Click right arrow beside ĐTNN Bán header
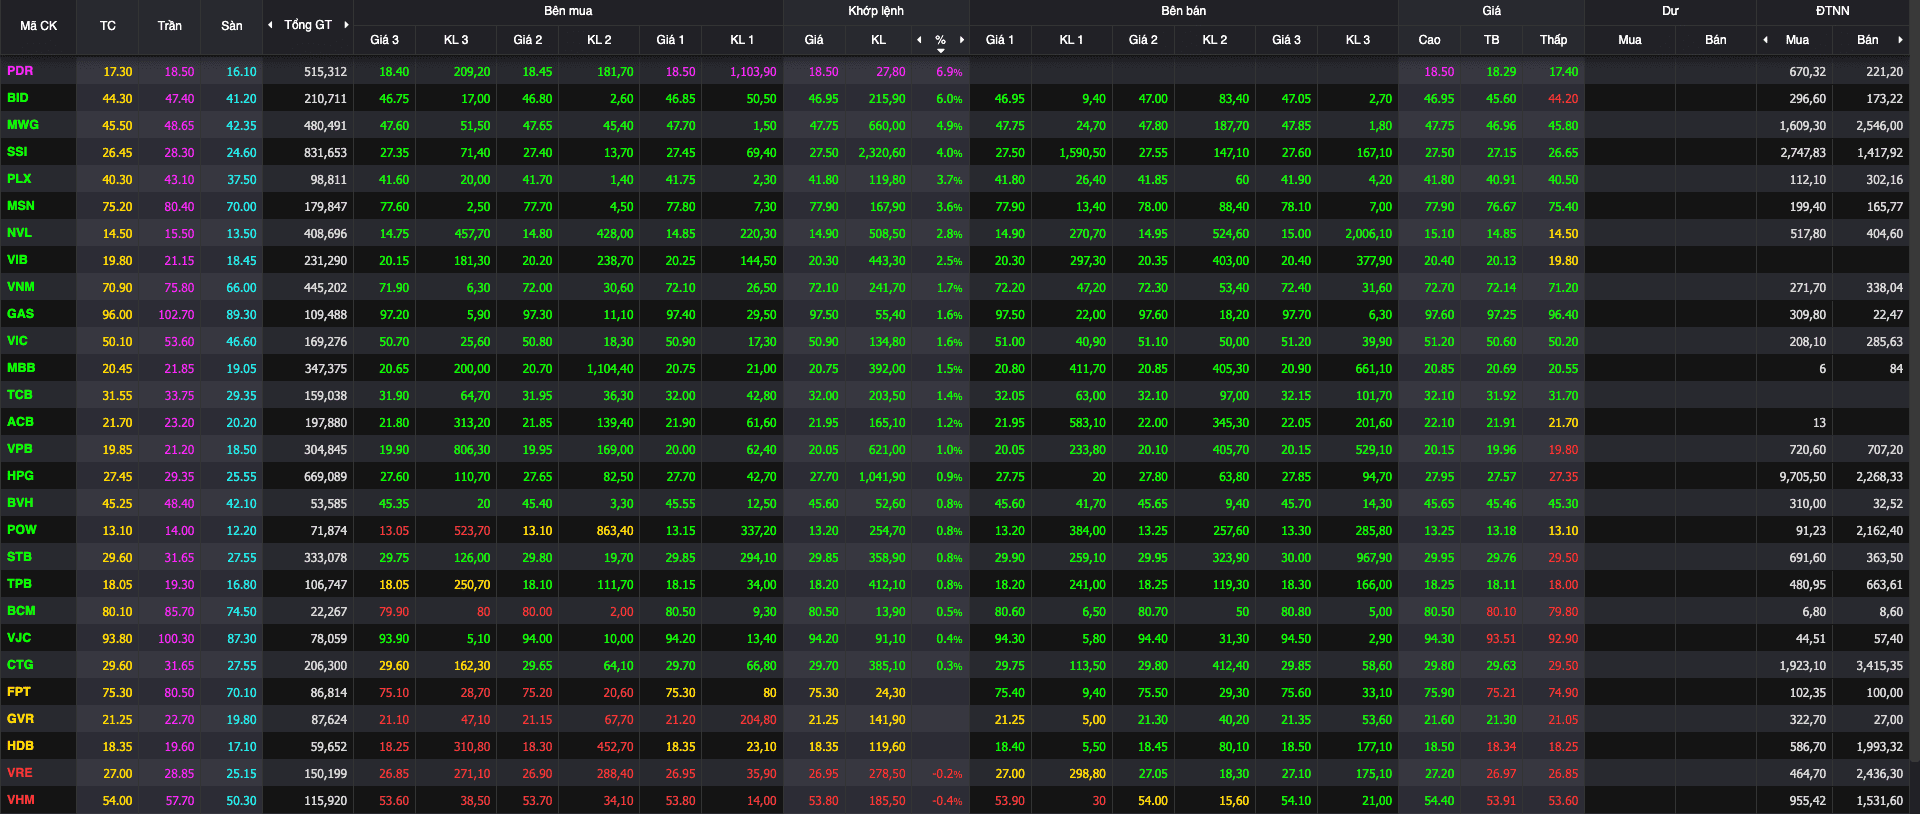 (x=1900, y=40)
